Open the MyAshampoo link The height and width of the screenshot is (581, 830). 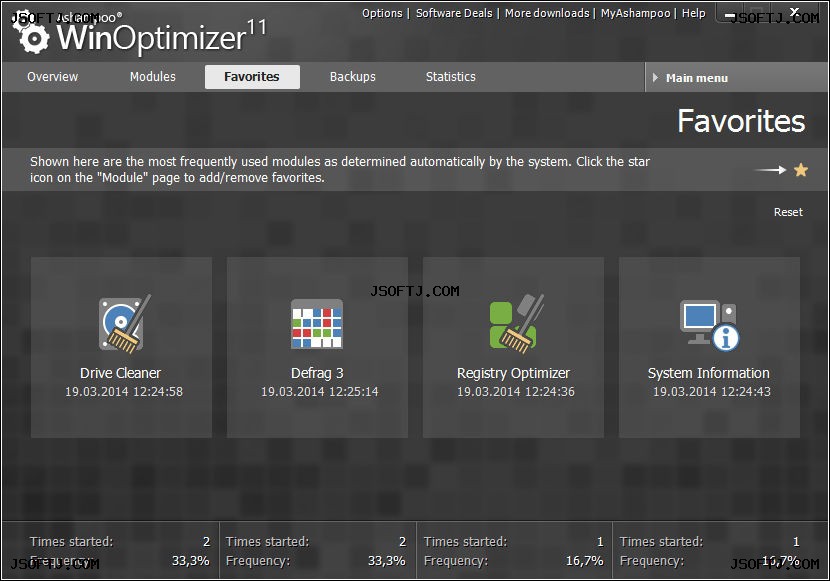(x=635, y=13)
